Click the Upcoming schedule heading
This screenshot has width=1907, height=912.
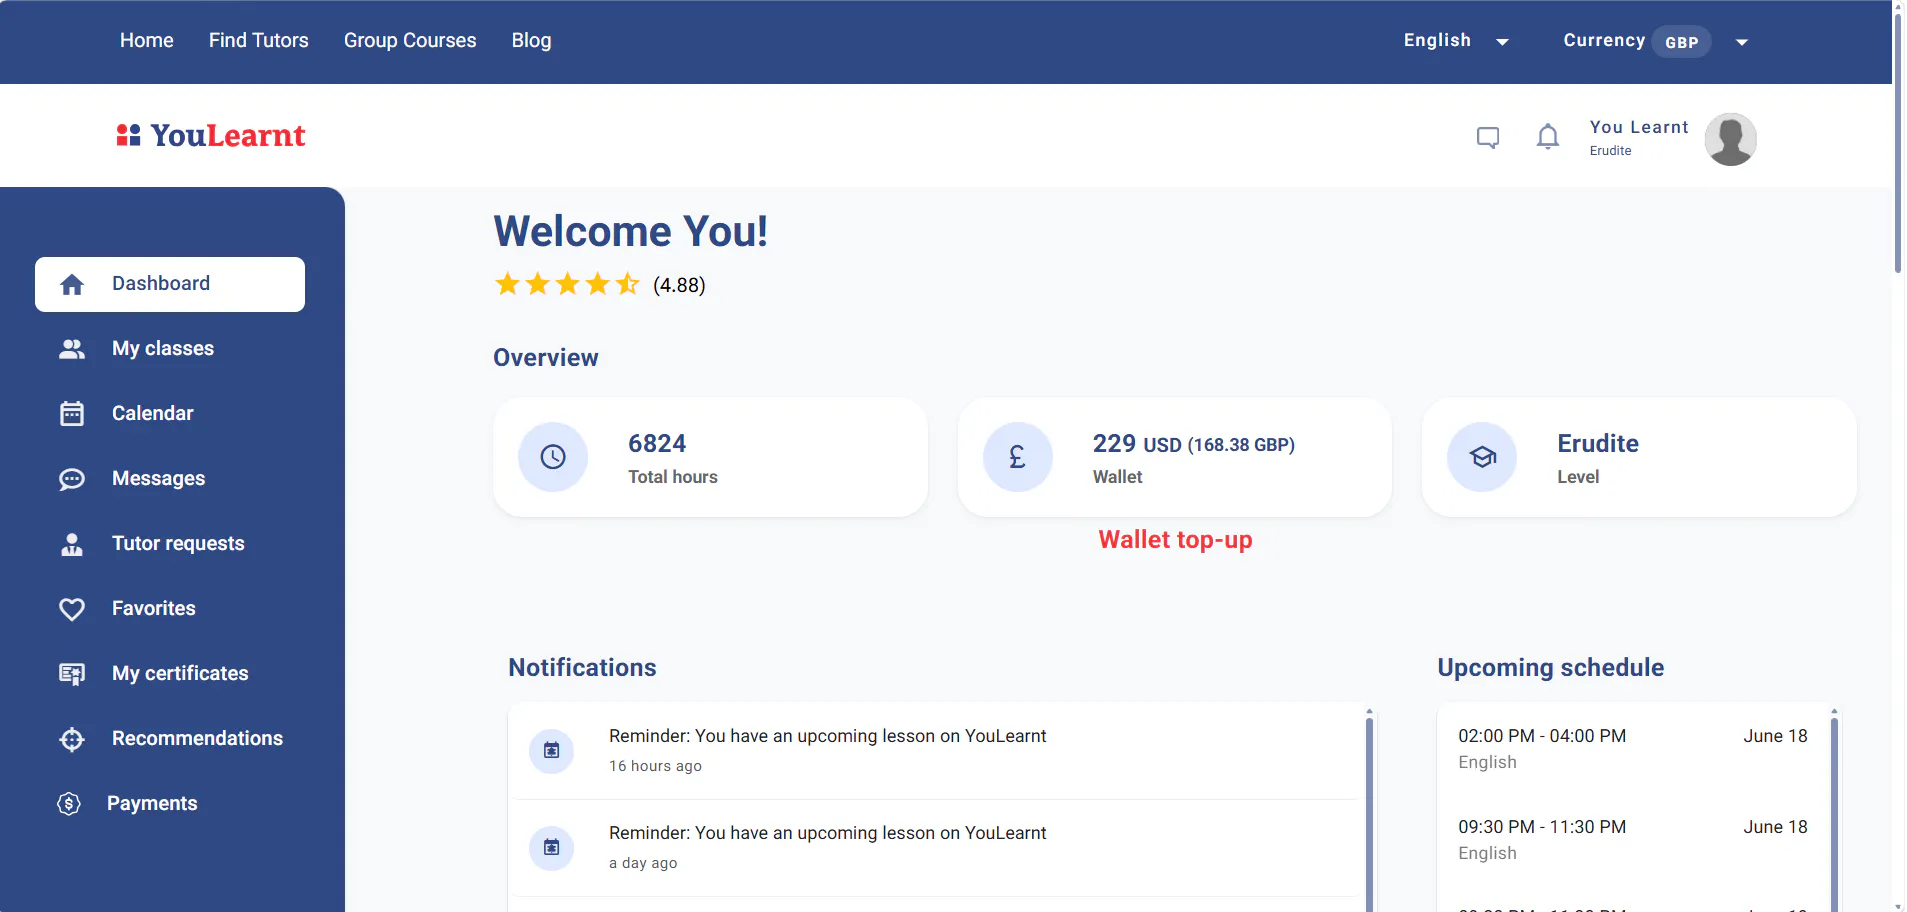pyautogui.click(x=1551, y=668)
